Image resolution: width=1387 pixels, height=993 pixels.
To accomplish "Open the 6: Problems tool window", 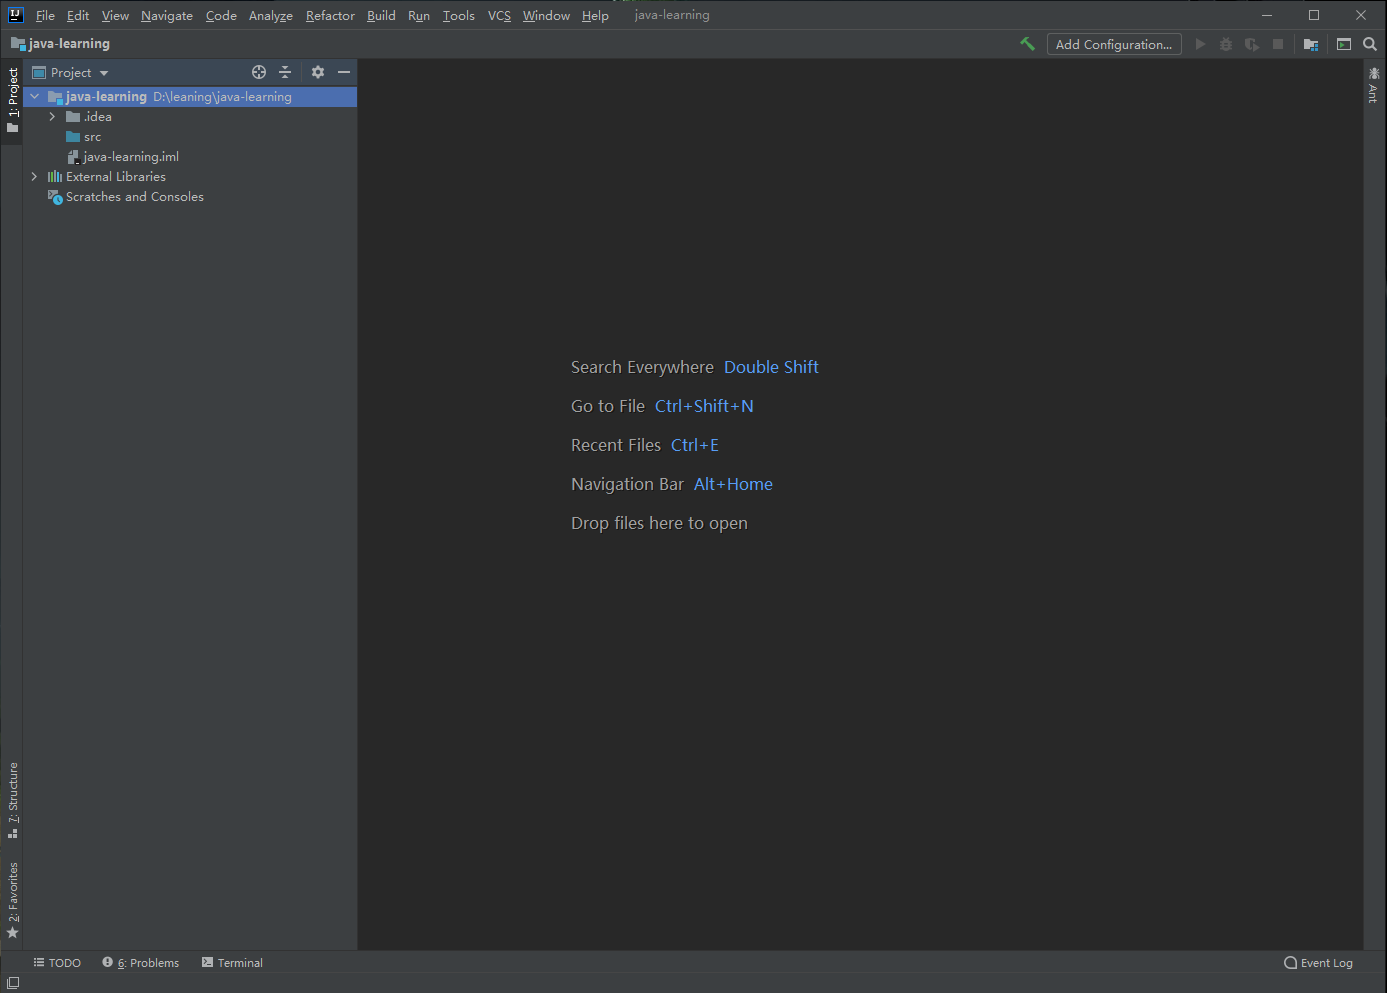I will [x=141, y=963].
